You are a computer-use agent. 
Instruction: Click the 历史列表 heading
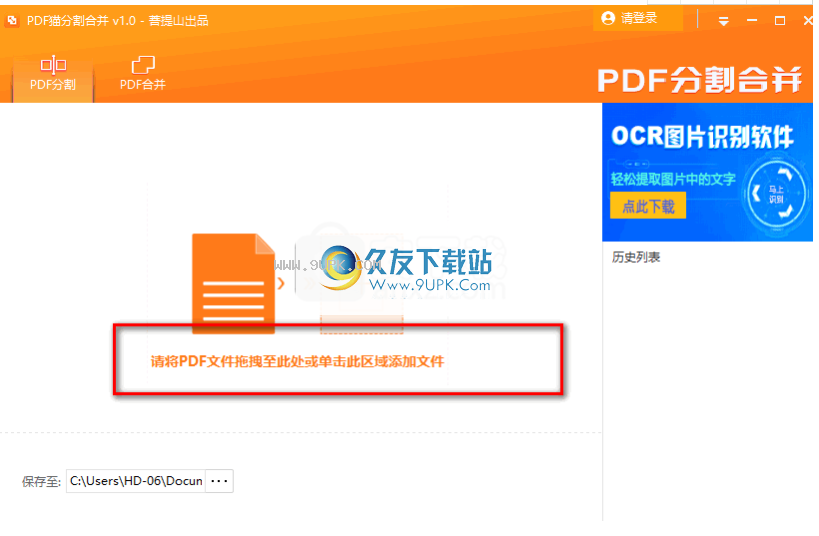point(636,257)
